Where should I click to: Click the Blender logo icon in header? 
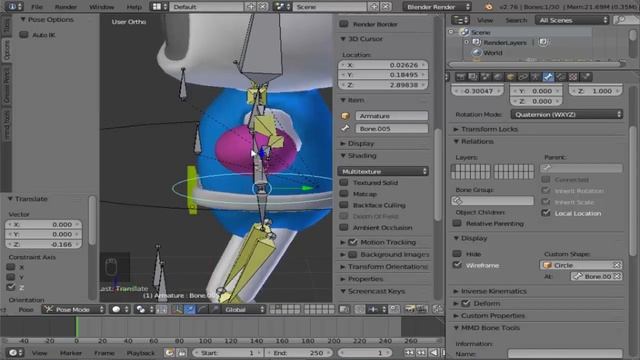[x=489, y=7]
